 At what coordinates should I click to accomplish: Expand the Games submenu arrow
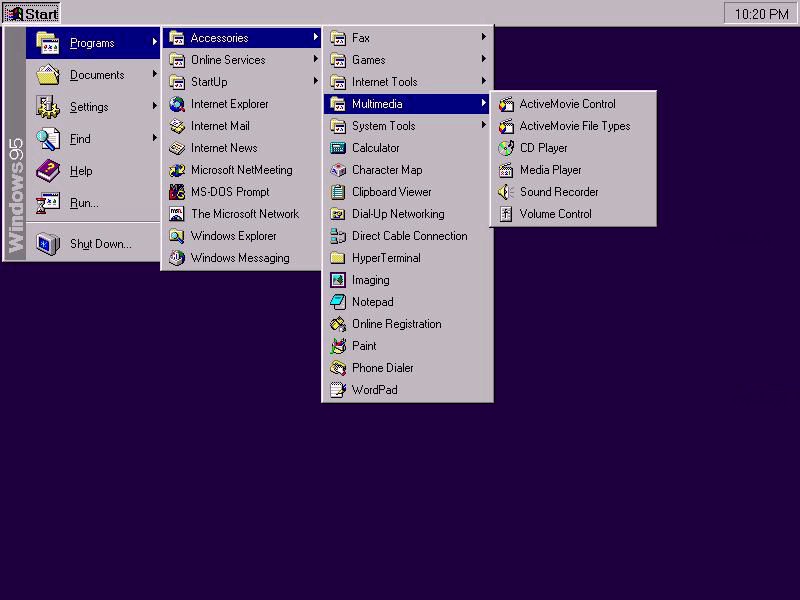click(484, 60)
